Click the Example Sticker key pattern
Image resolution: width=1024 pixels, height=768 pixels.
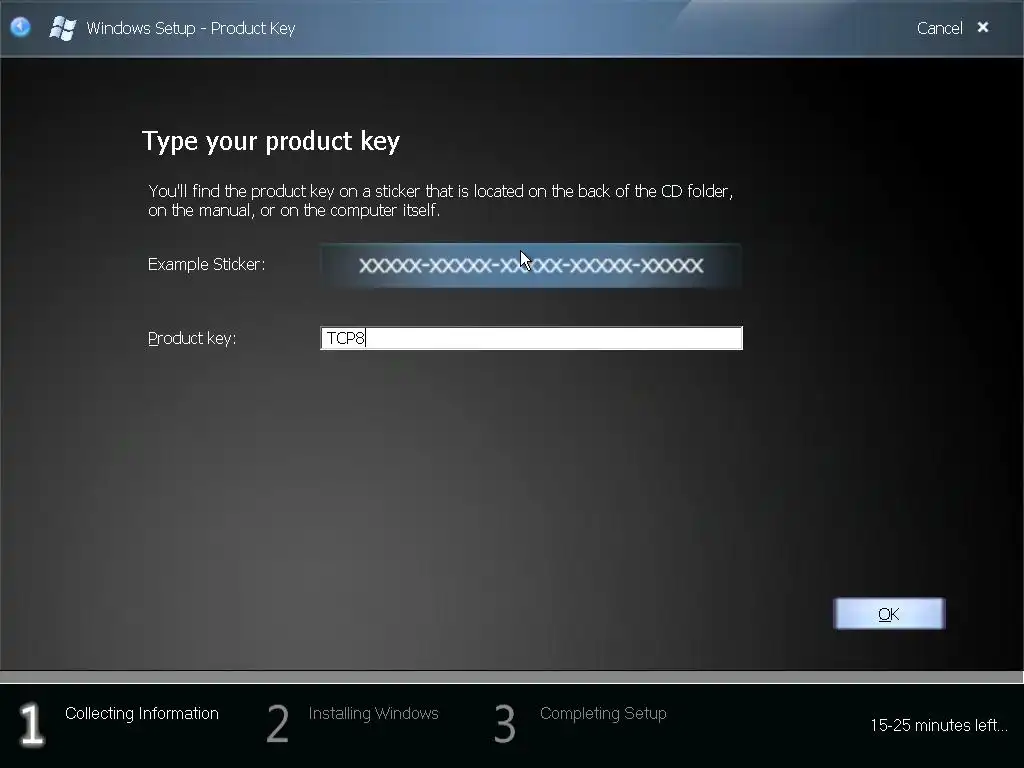tap(531, 265)
